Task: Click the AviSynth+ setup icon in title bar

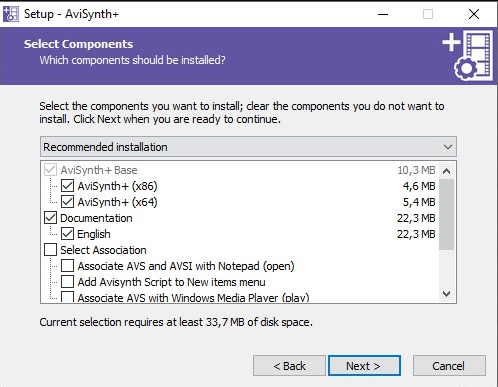Action: coord(11,14)
